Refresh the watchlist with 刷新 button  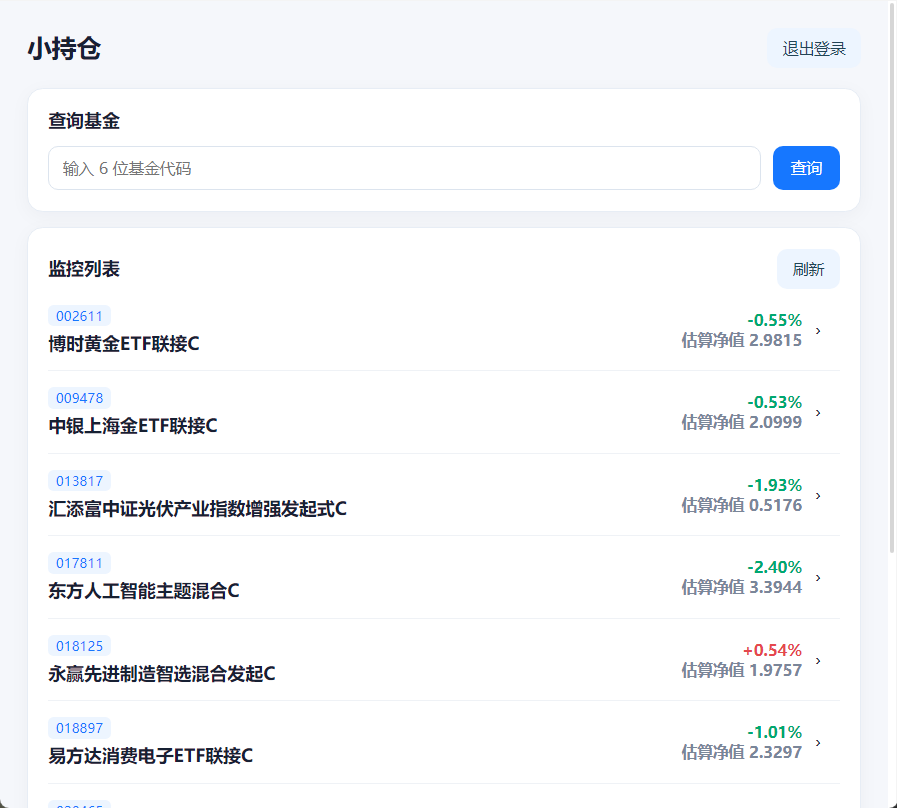[x=808, y=269]
